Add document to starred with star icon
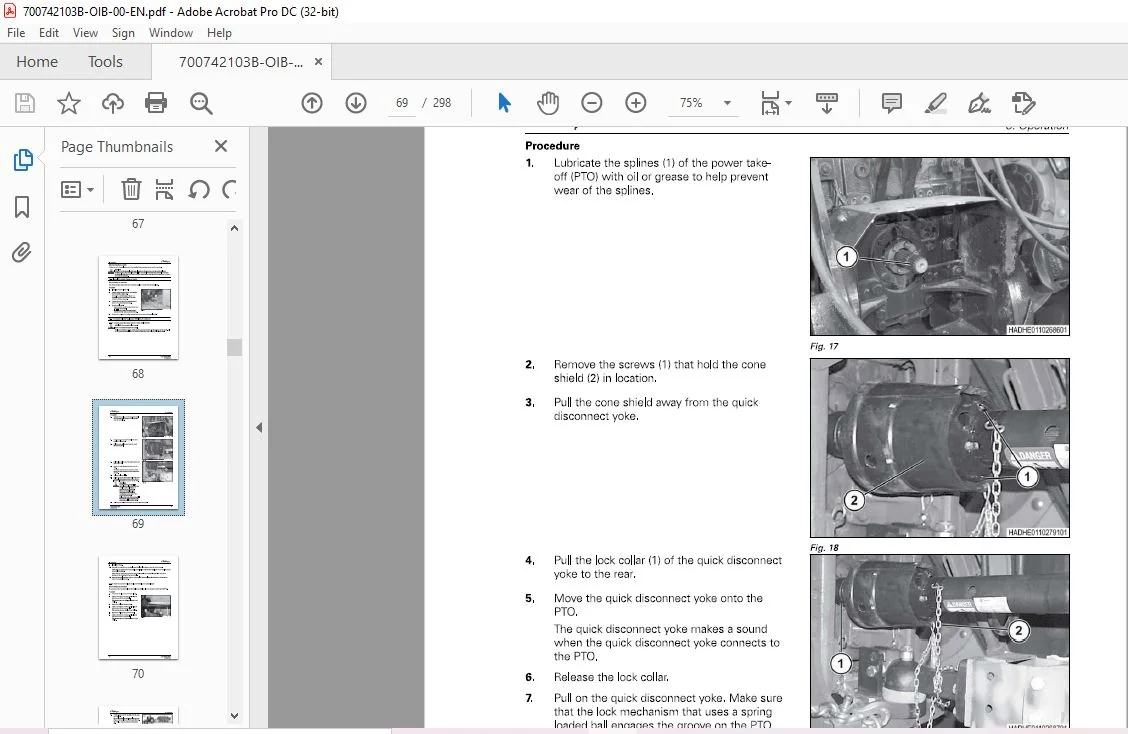Viewport: 1128px width, 734px height. pyautogui.click(x=69, y=103)
